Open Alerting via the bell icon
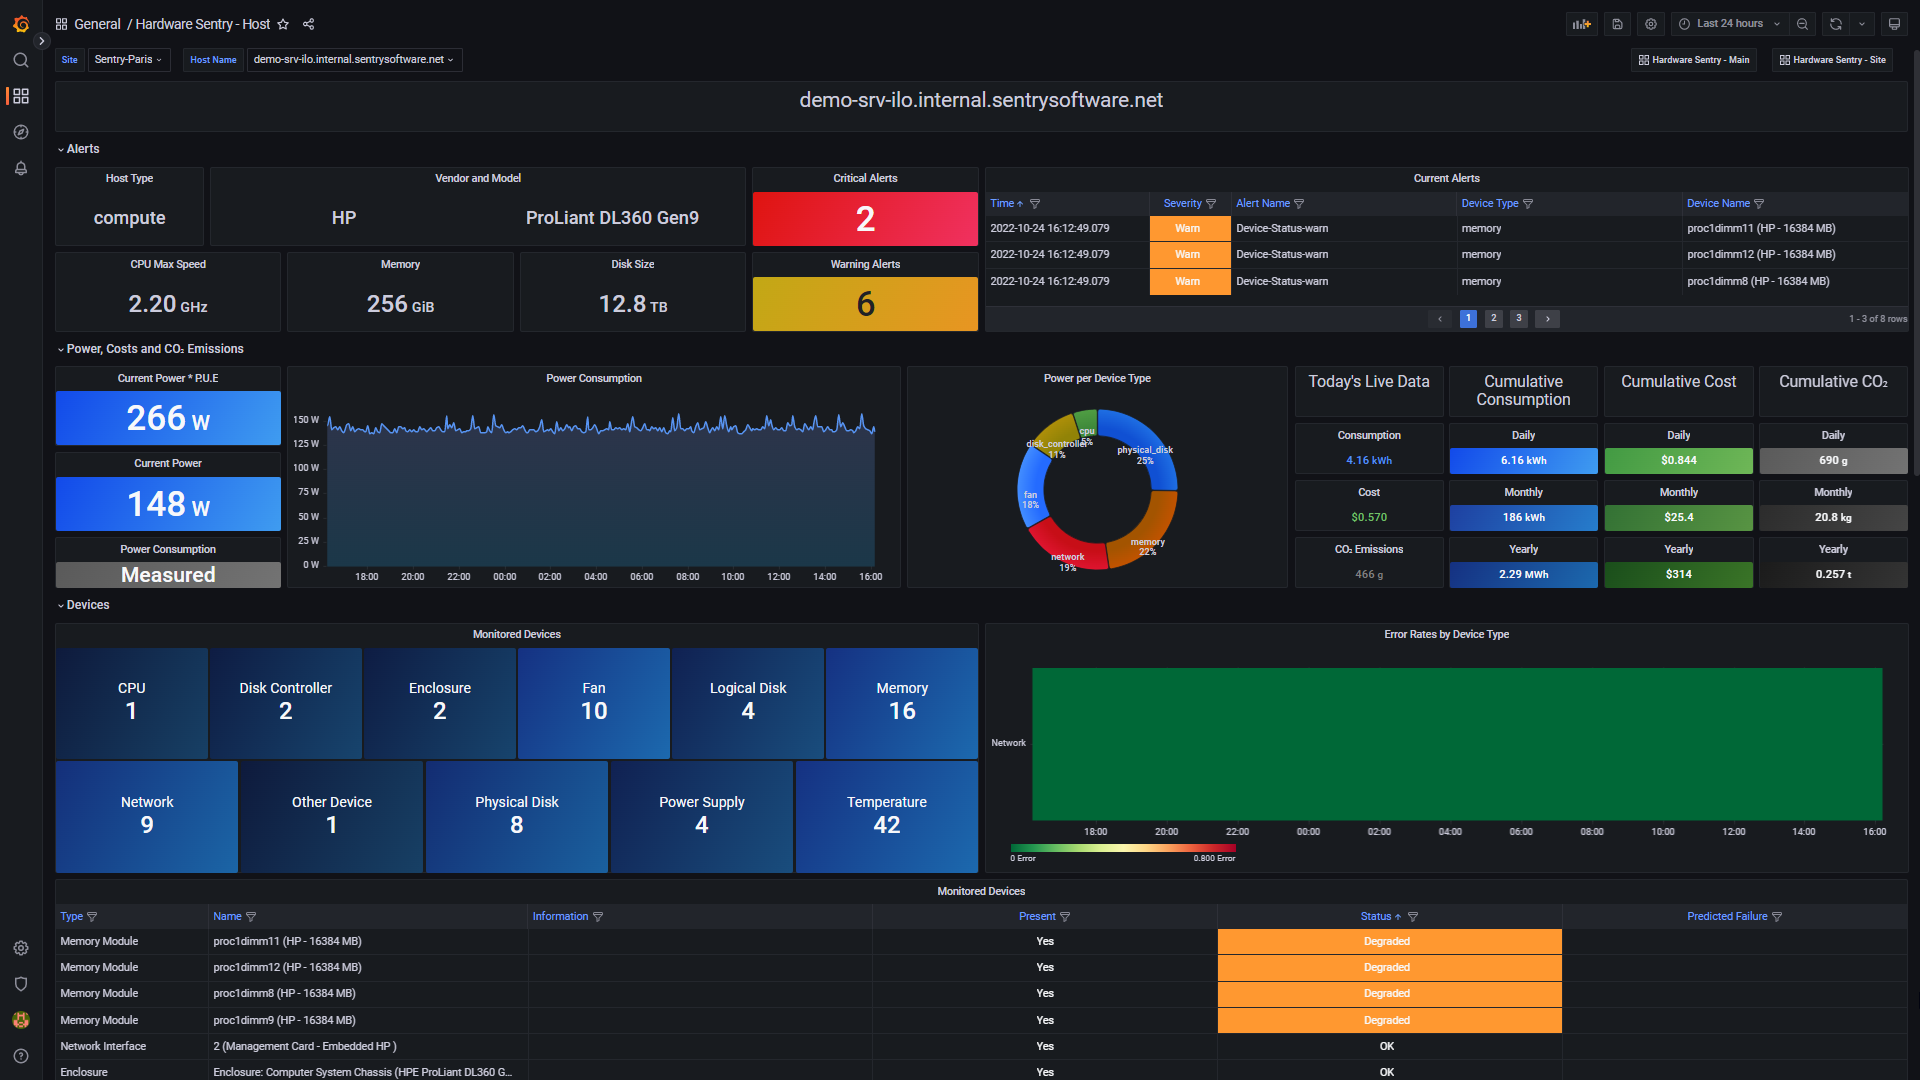1920x1080 pixels. [x=20, y=168]
